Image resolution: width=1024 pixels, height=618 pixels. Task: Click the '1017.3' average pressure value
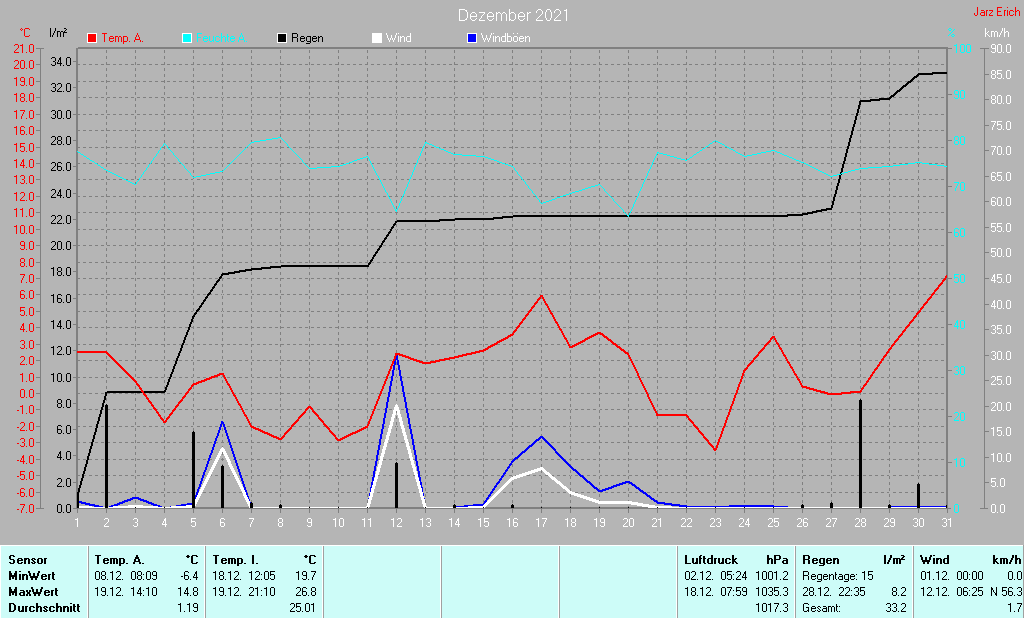click(x=772, y=608)
